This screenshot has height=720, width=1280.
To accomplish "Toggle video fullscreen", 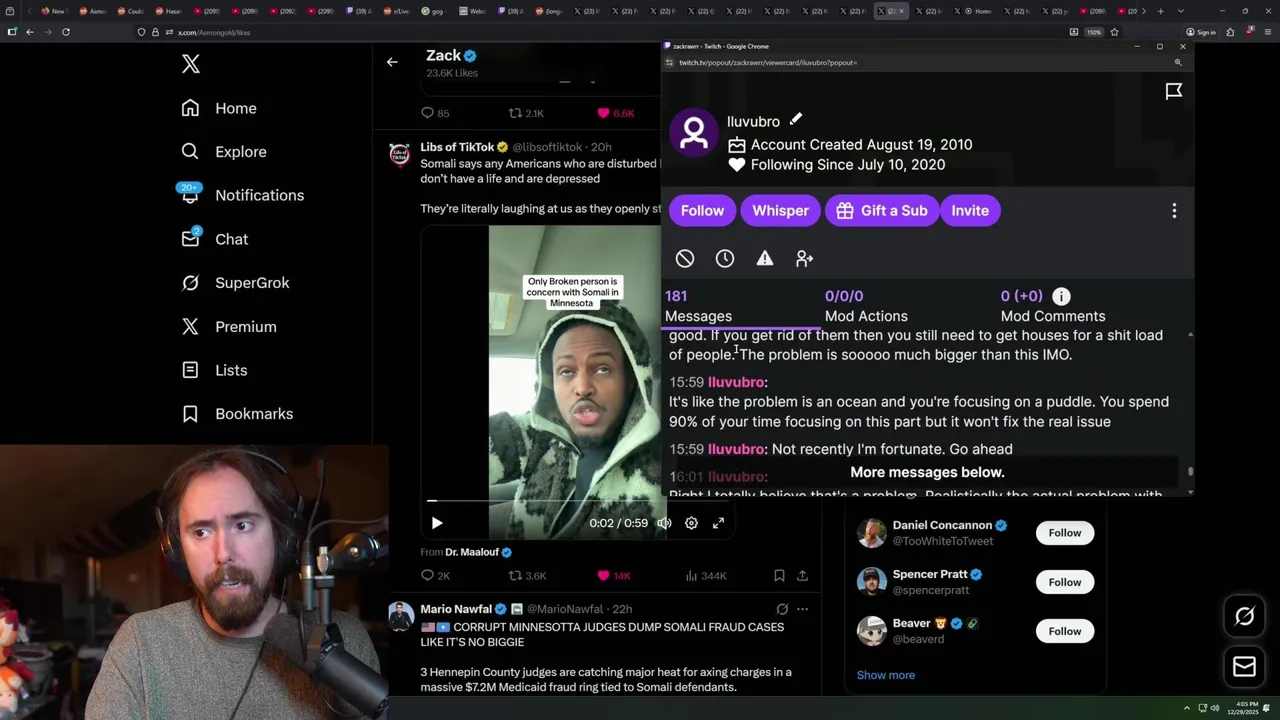I will point(718,523).
